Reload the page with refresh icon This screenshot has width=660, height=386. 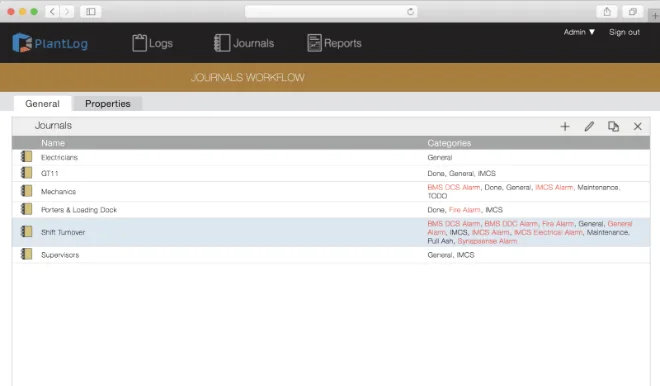pos(410,12)
